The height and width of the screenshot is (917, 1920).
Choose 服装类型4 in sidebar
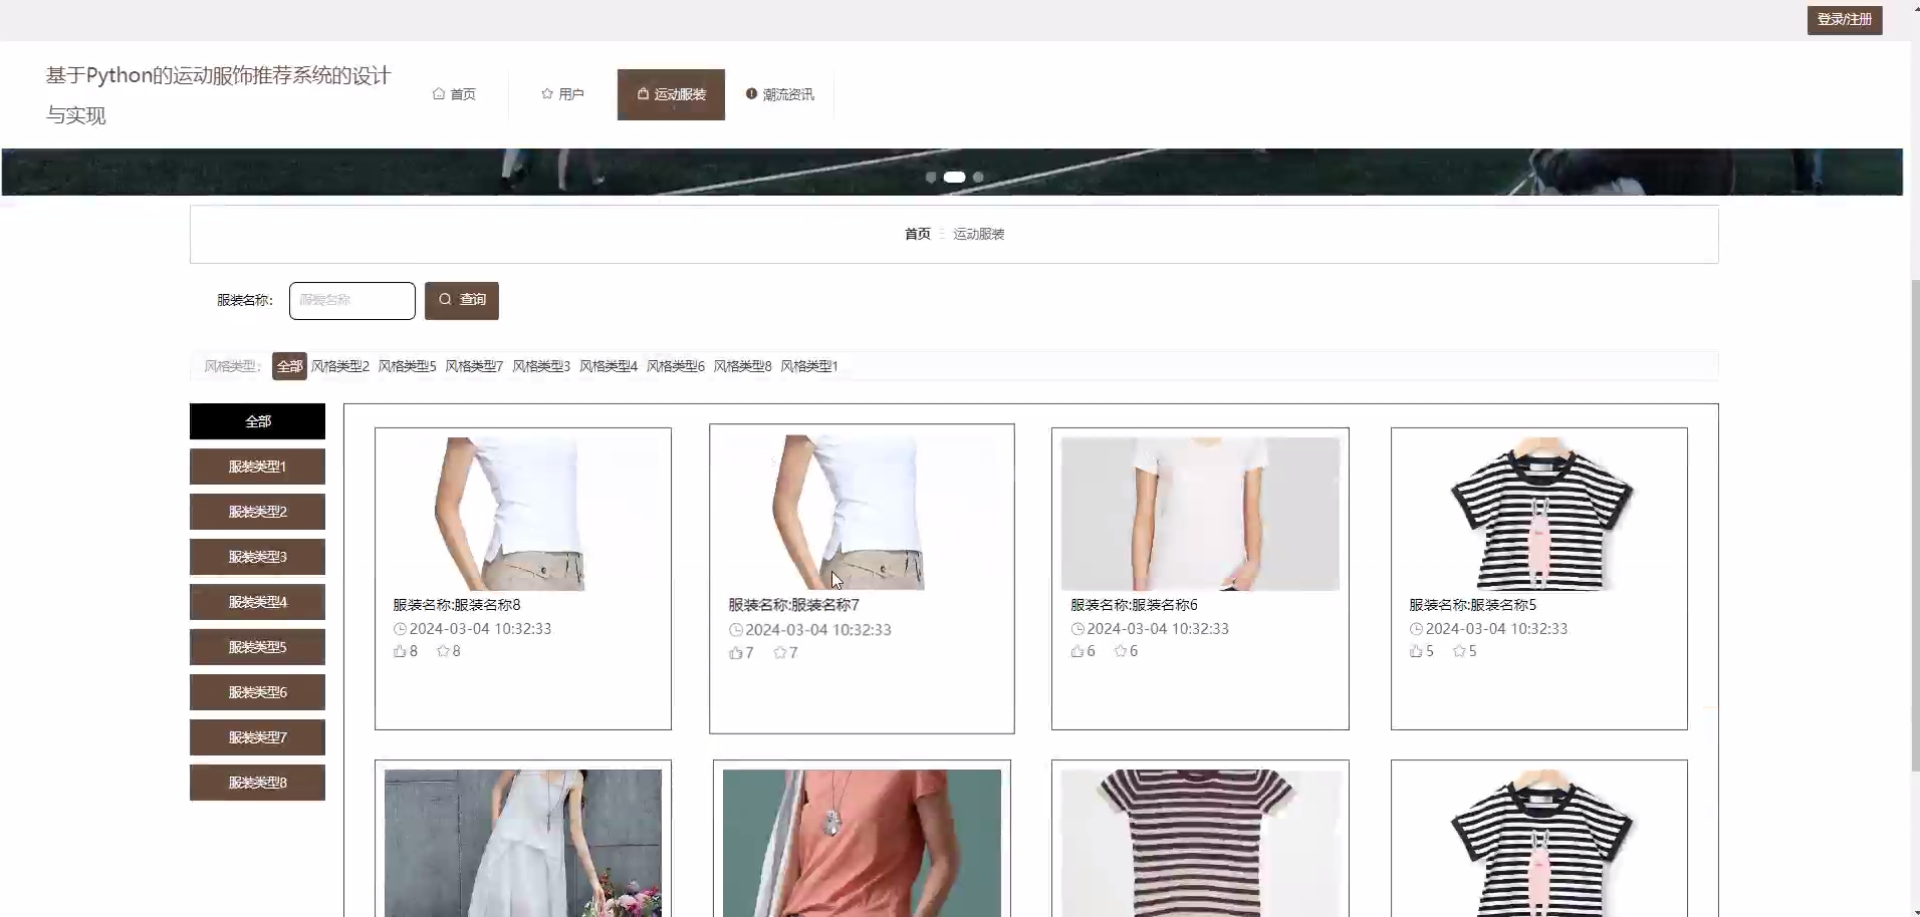tap(257, 601)
